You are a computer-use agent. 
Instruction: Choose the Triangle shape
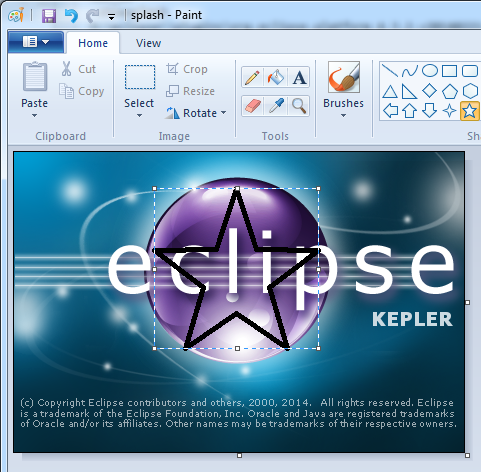coord(390,92)
